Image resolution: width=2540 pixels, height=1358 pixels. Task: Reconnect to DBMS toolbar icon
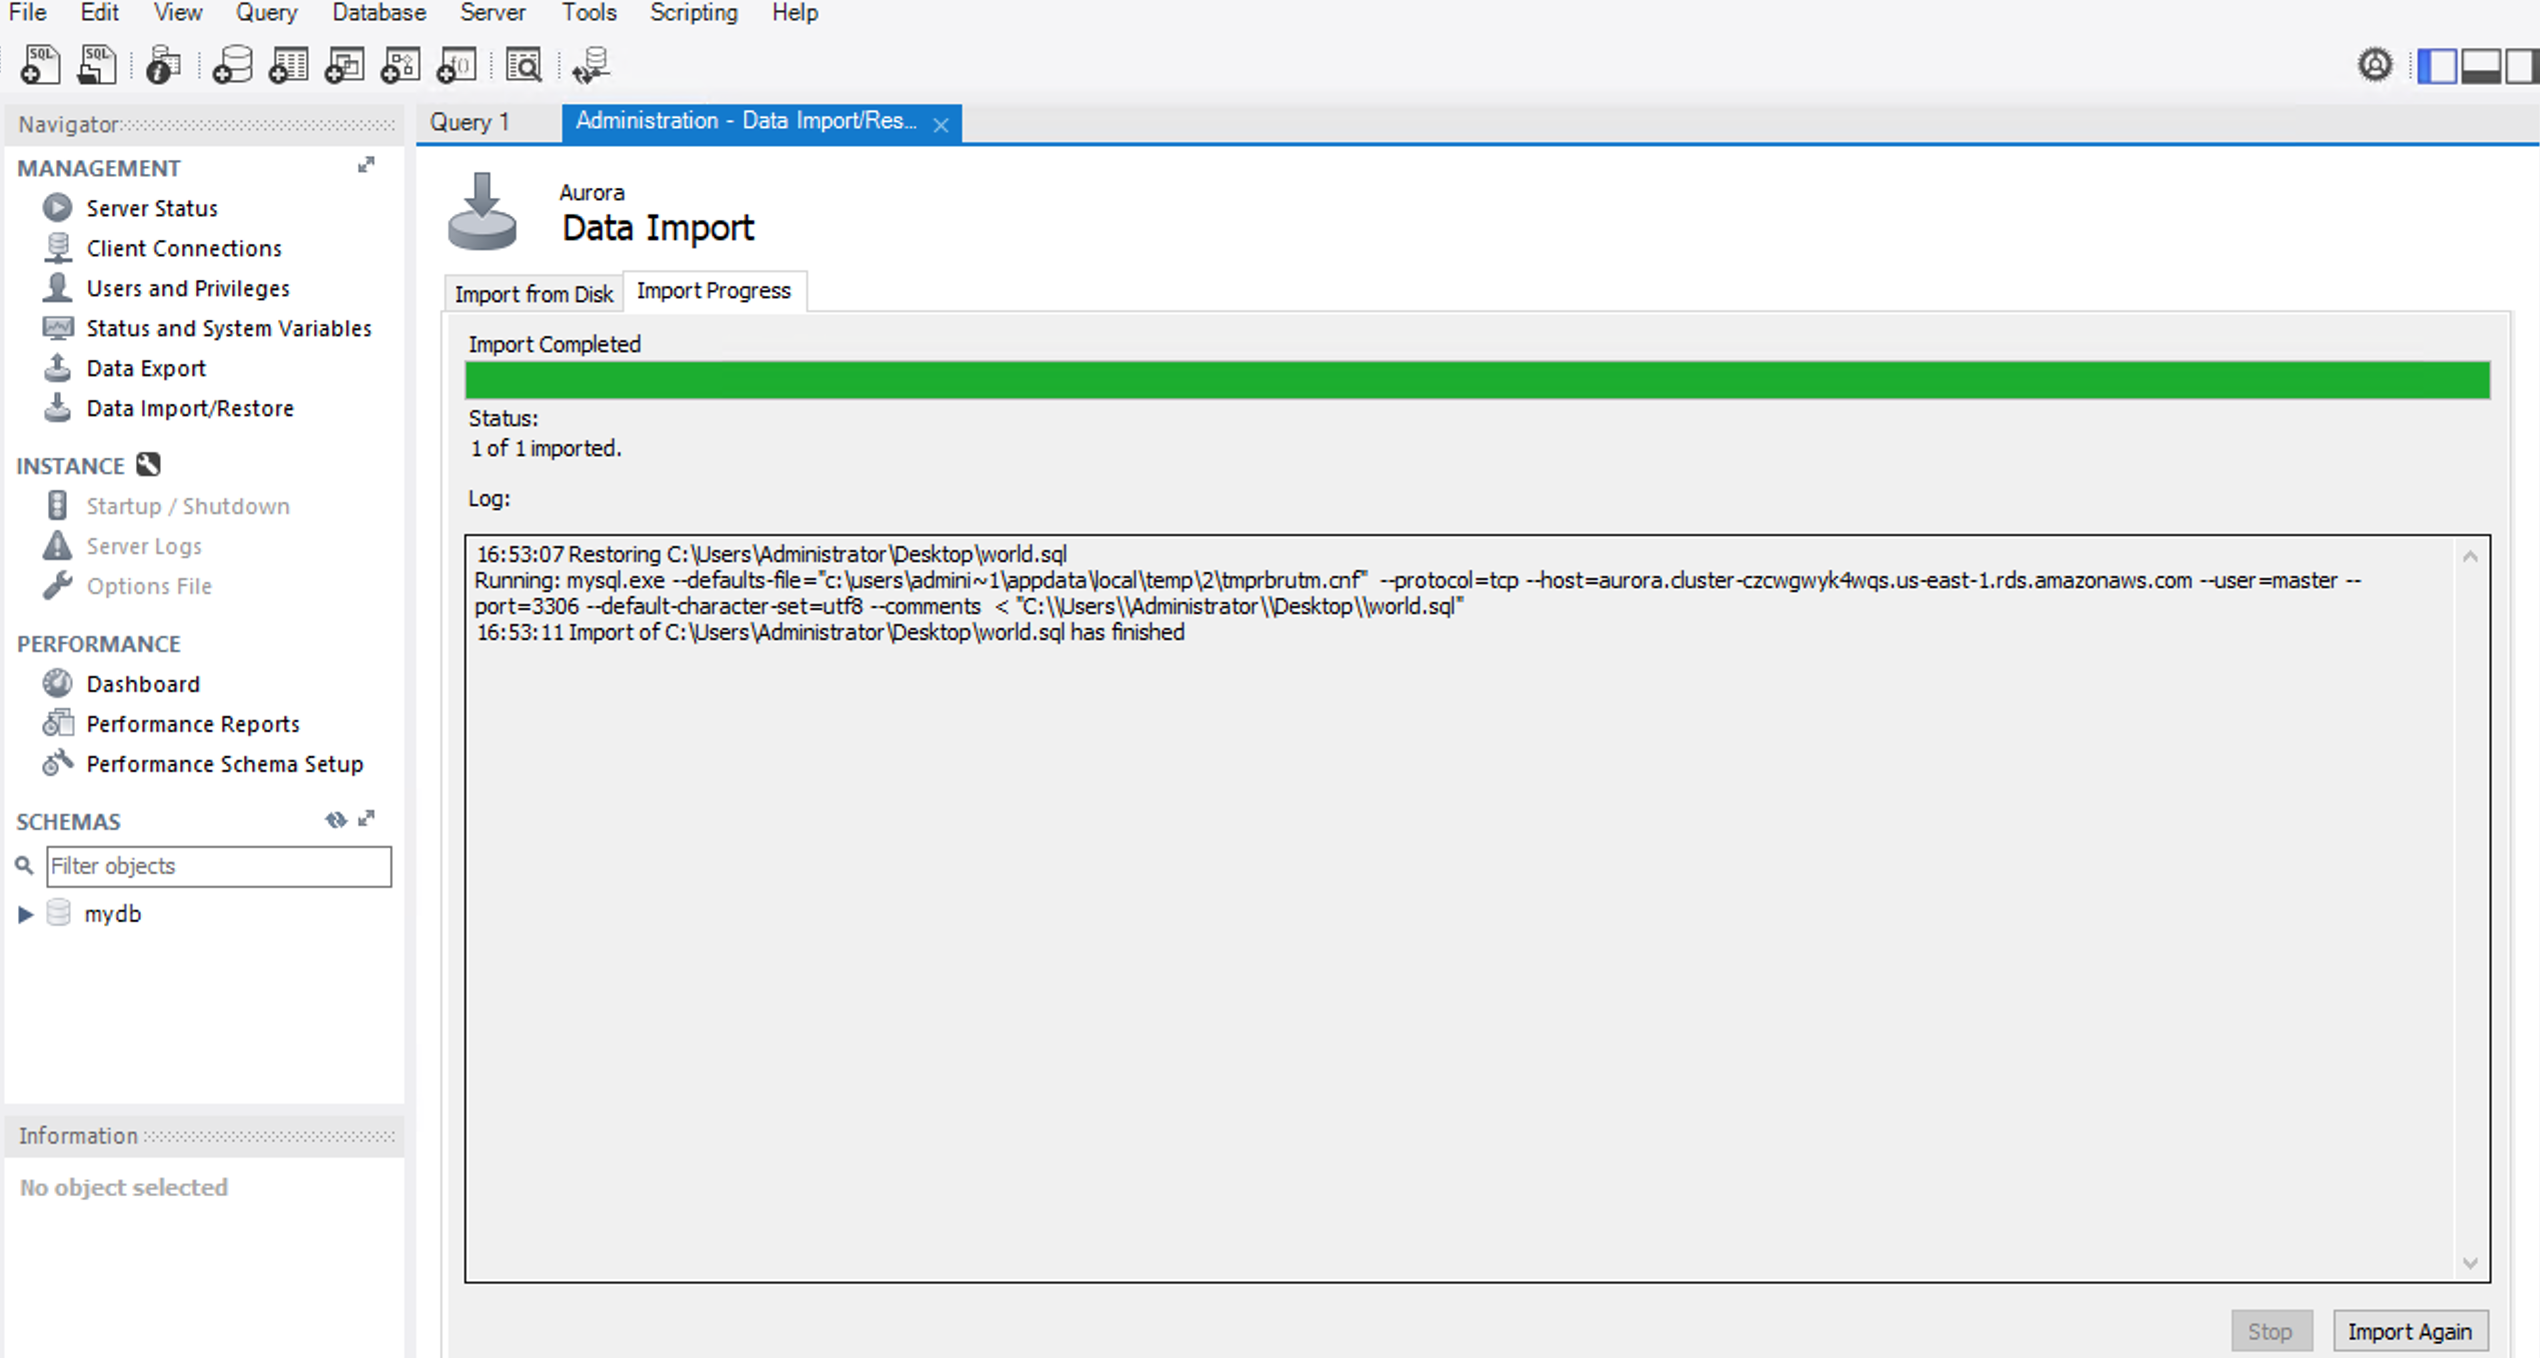point(591,66)
